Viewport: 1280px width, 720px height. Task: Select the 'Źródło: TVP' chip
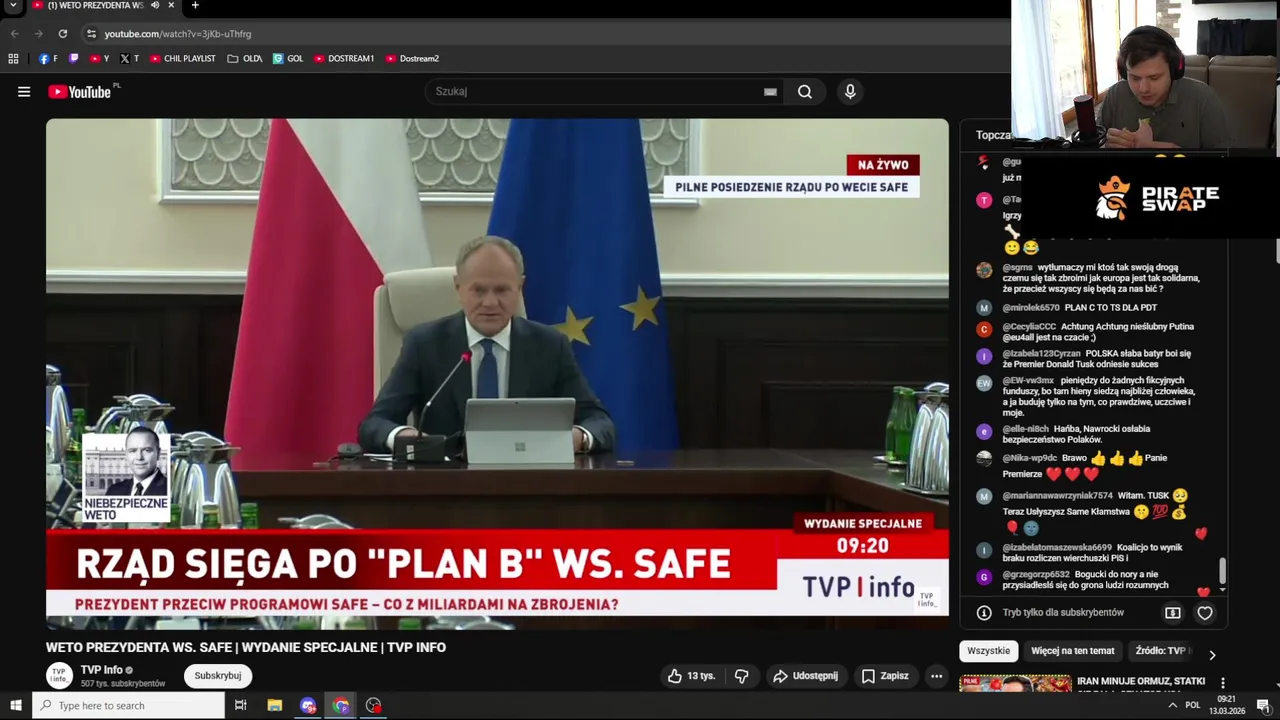[1160, 651]
